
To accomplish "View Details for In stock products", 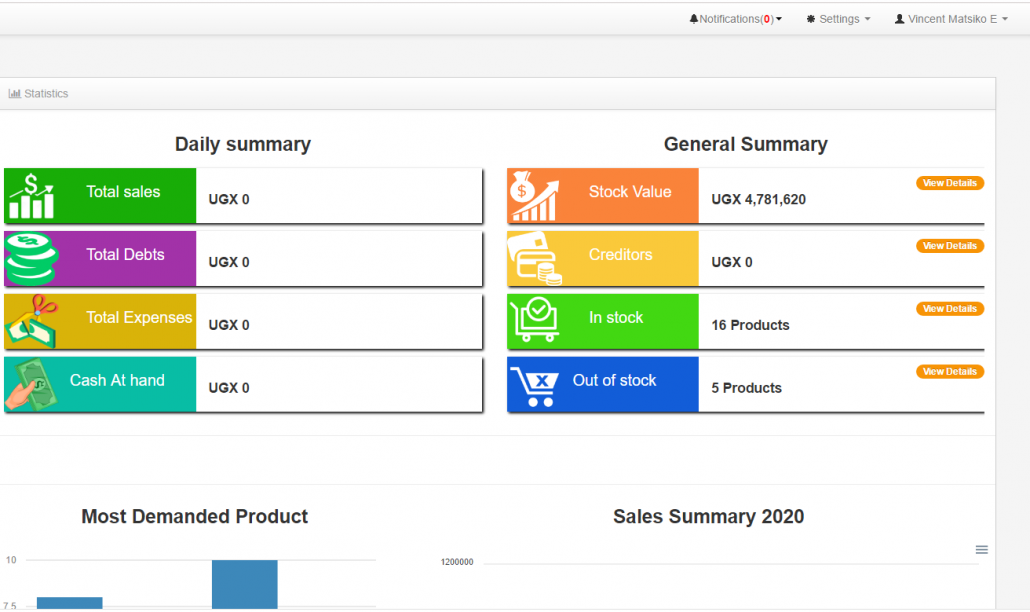I will [949, 309].
